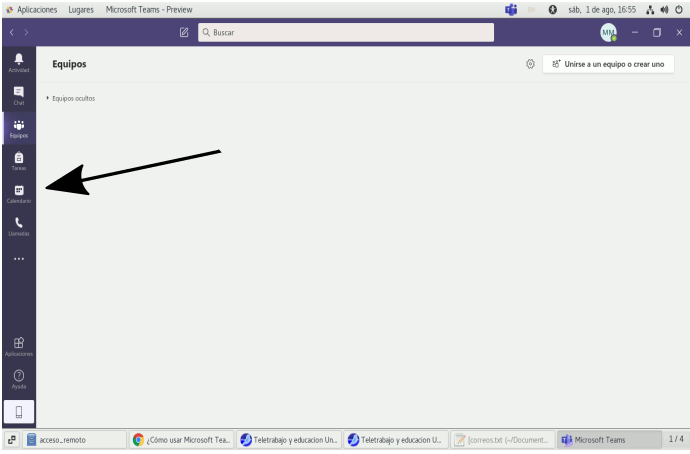Open Tareas in the sidebar
The image size is (690, 454).
tap(19, 160)
